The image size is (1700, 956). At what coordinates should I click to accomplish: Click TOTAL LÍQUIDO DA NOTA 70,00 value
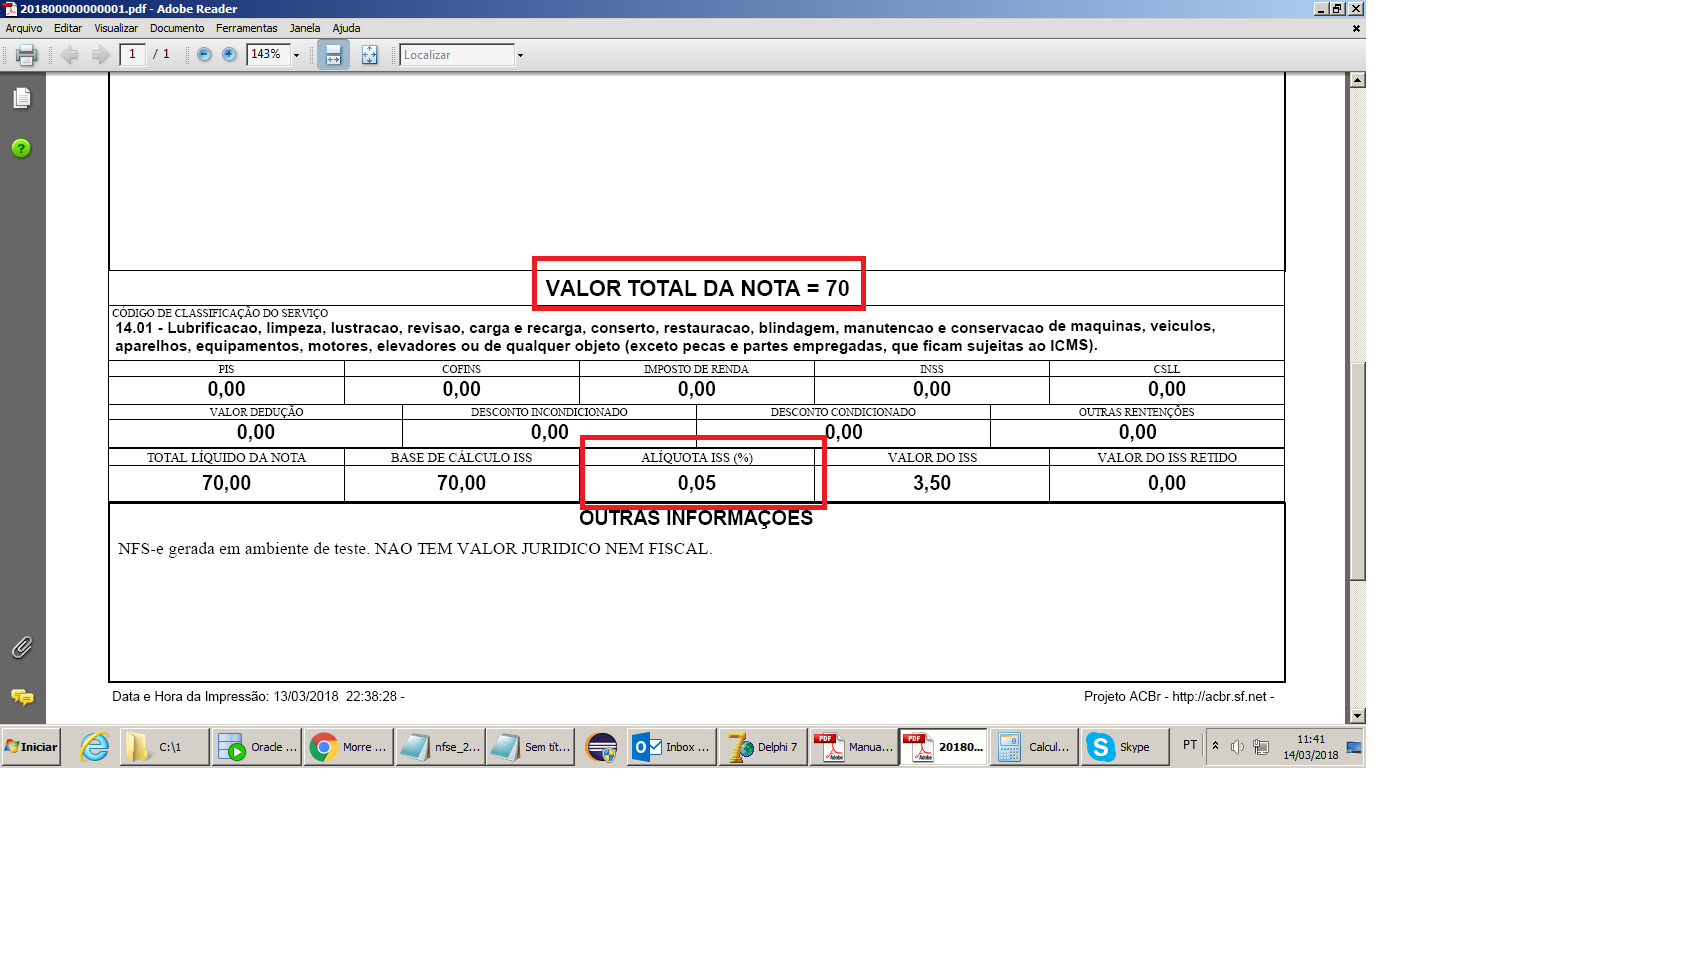pyautogui.click(x=227, y=483)
